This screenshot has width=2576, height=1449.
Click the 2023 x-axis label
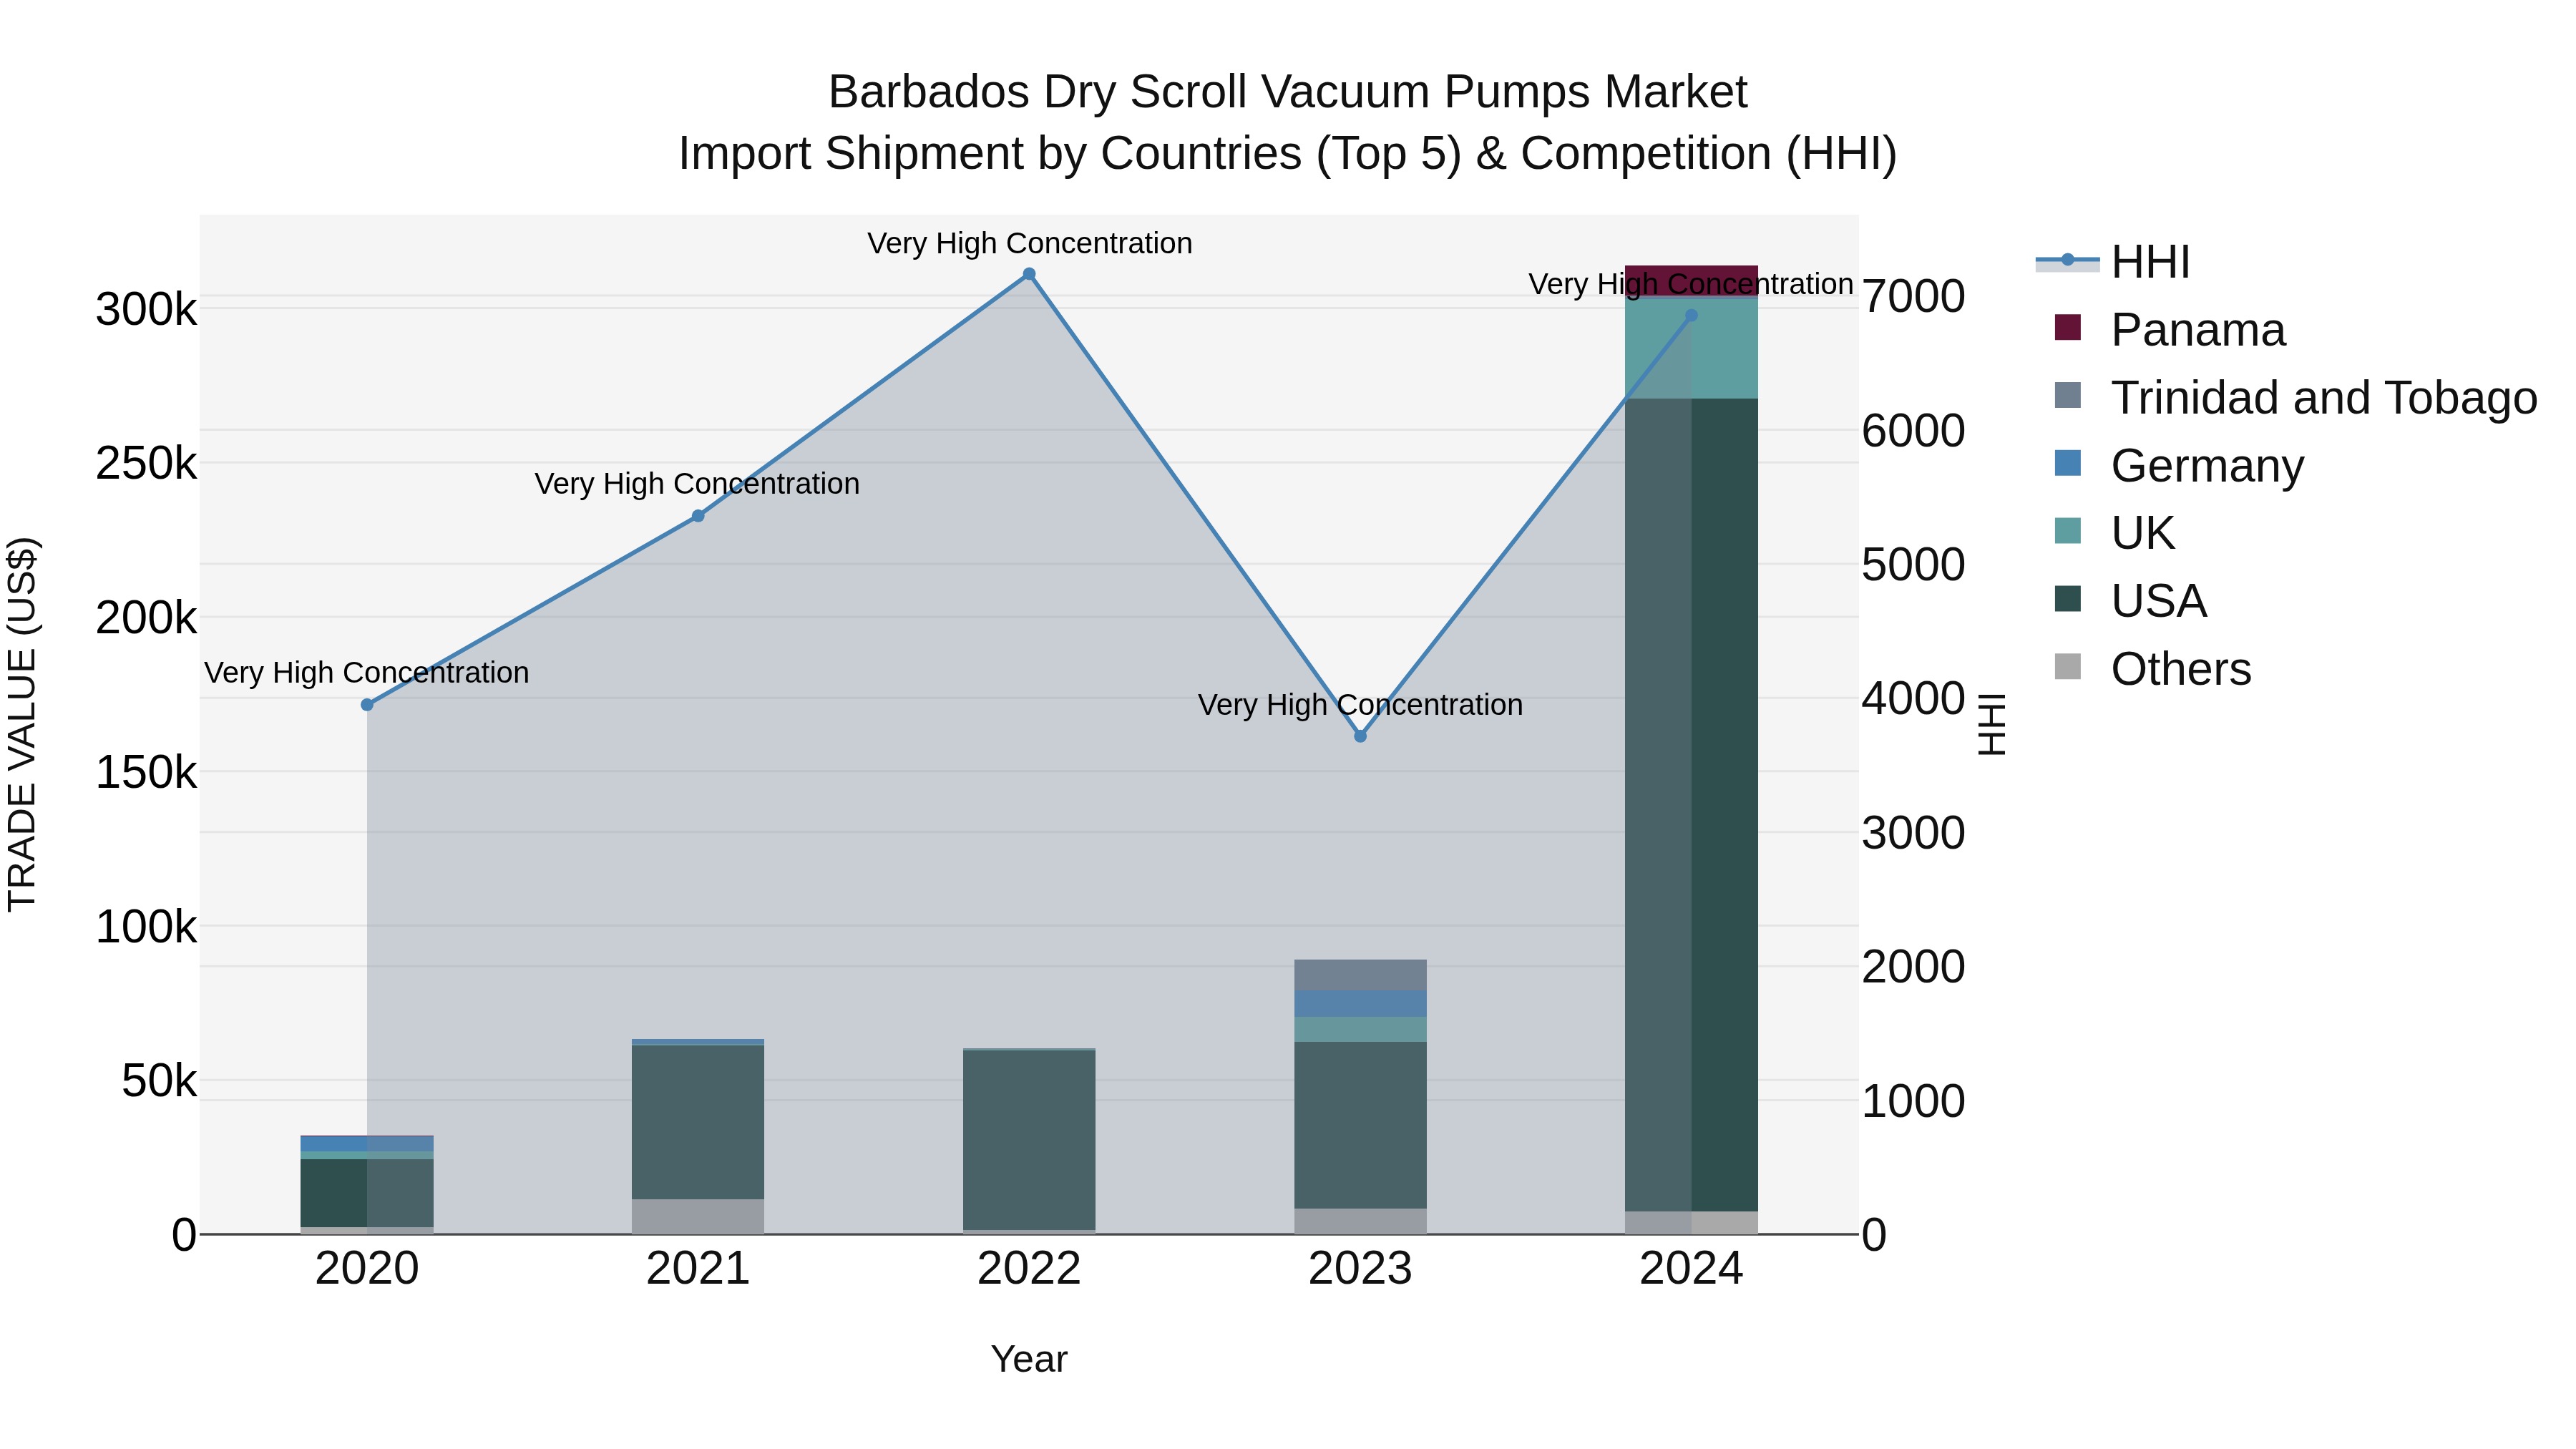click(x=1360, y=1269)
